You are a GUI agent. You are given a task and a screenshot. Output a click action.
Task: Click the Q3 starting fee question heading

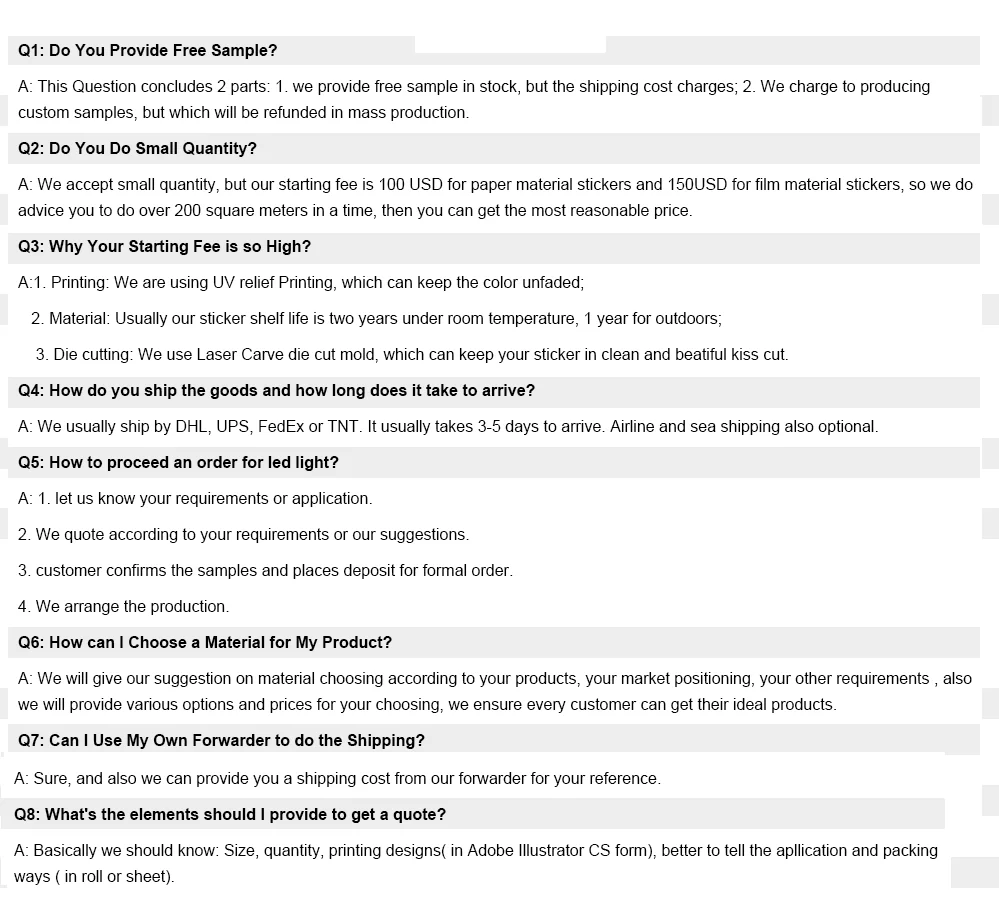[165, 247]
